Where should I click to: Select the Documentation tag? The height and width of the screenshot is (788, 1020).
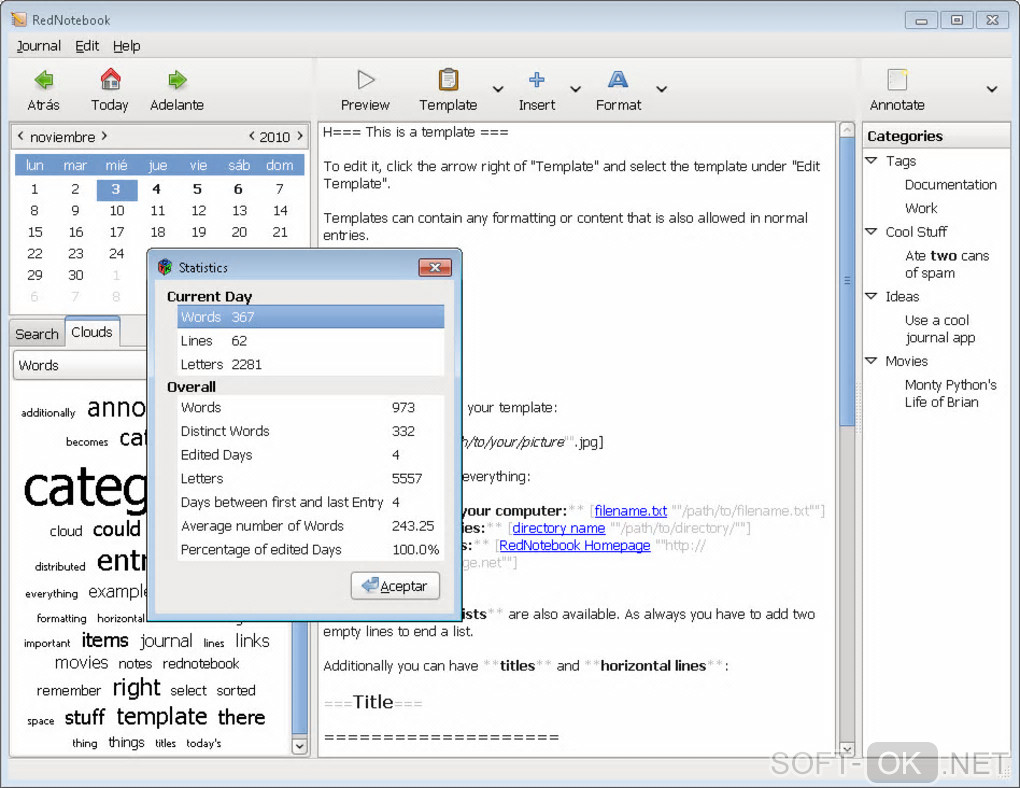coord(950,185)
